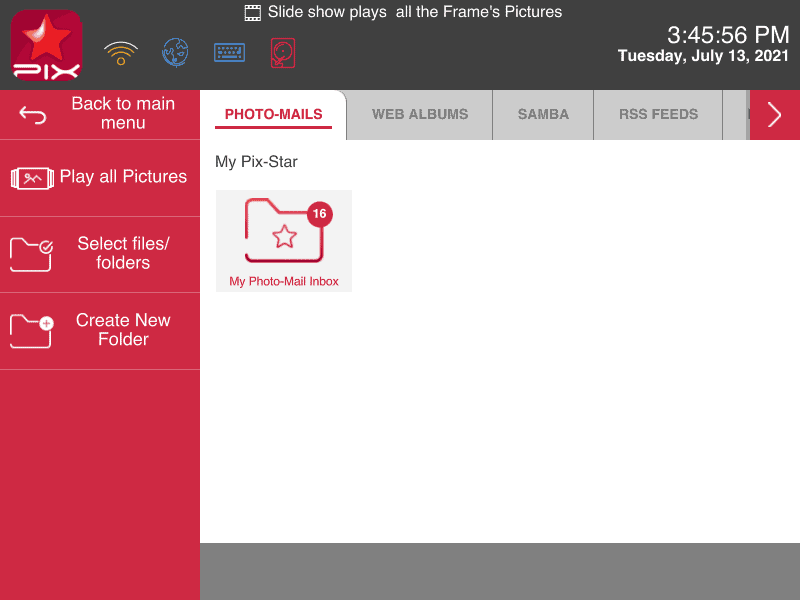
Task: Tap the blue keyboard icon
Action: tap(229, 53)
